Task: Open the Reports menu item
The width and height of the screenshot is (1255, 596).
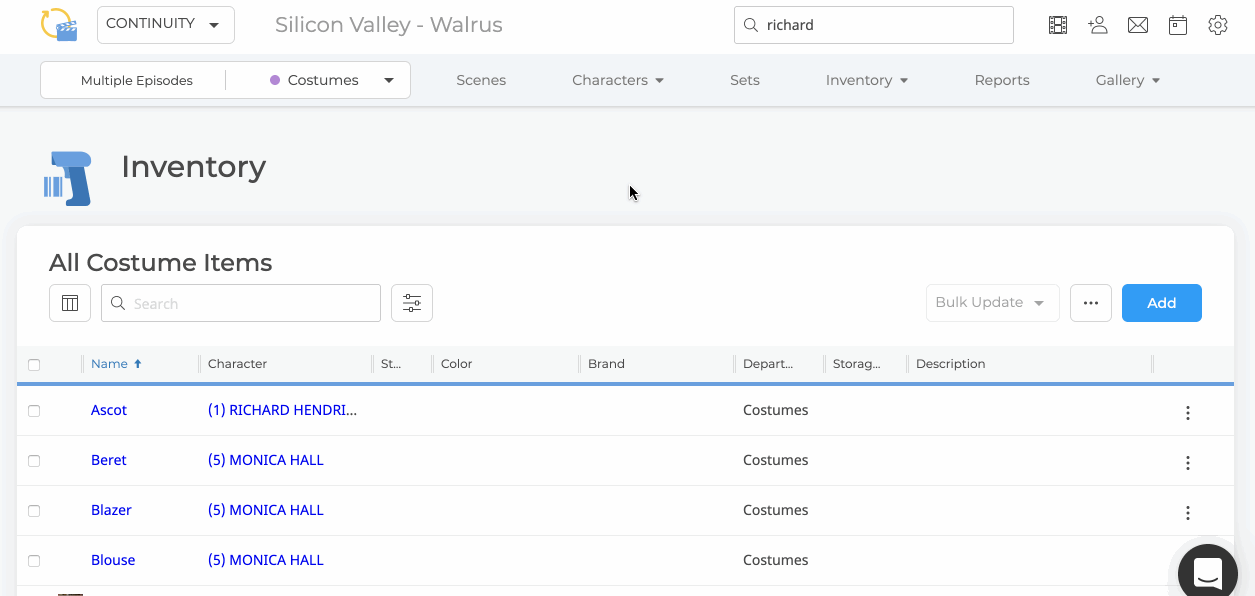Action: [1002, 79]
